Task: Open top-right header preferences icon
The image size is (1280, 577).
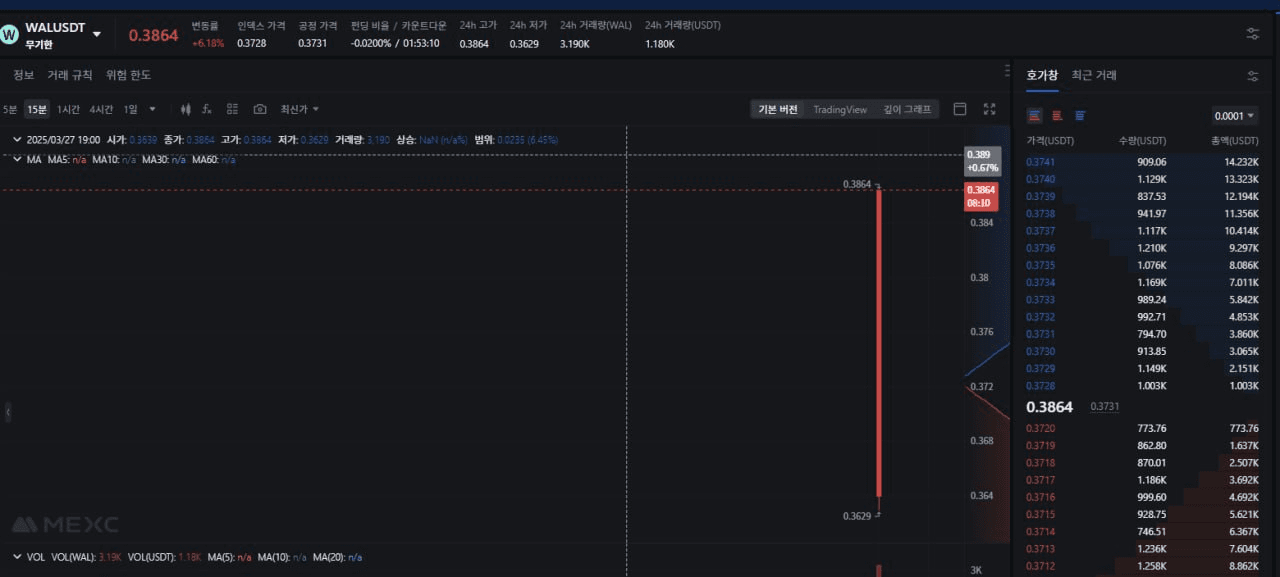Action: click(1253, 34)
